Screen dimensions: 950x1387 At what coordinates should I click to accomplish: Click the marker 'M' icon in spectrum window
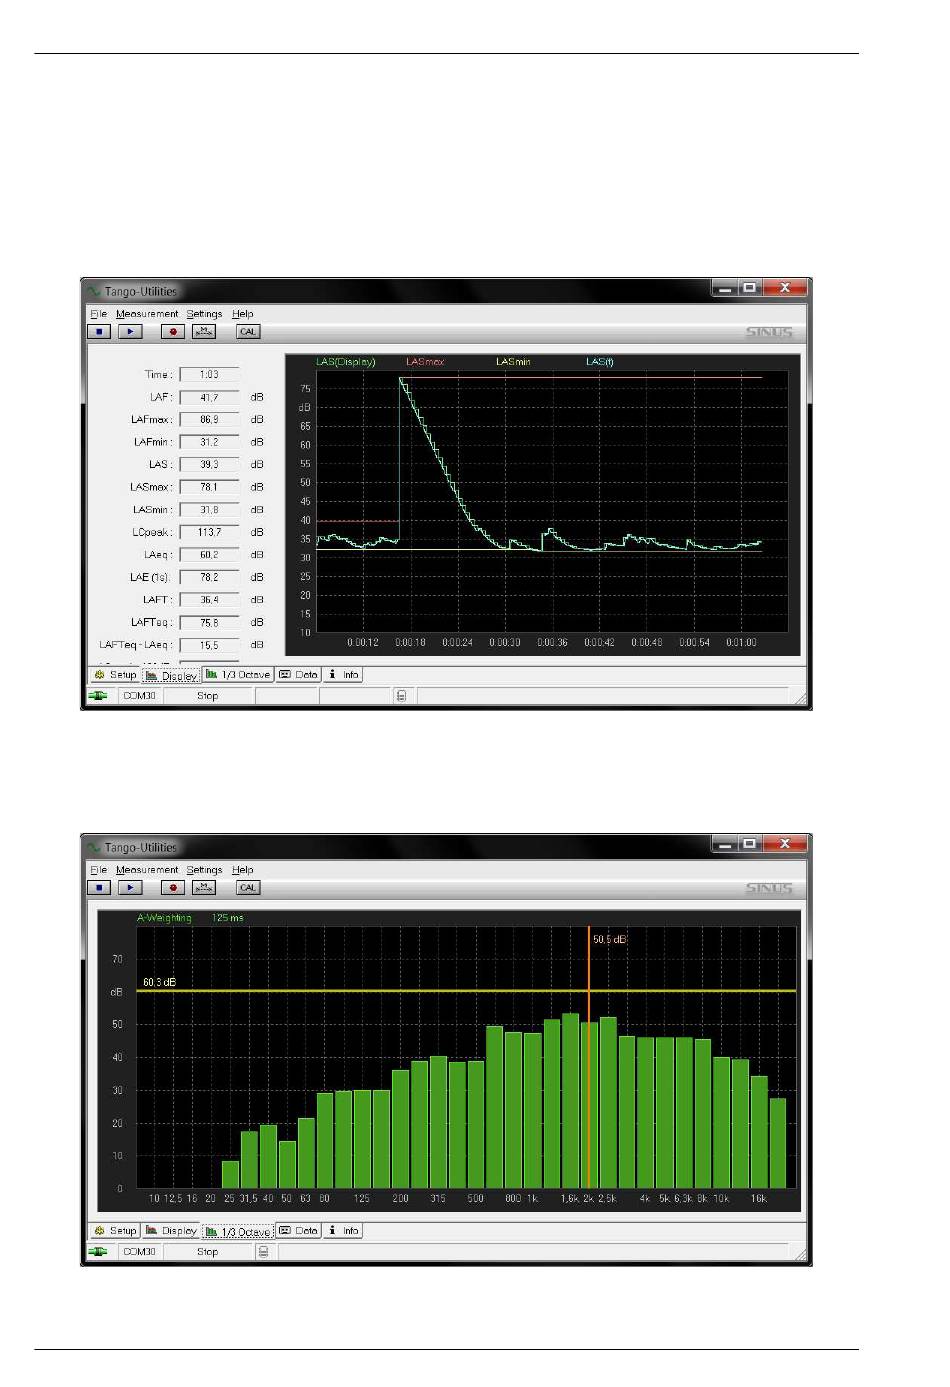click(204, 888)
